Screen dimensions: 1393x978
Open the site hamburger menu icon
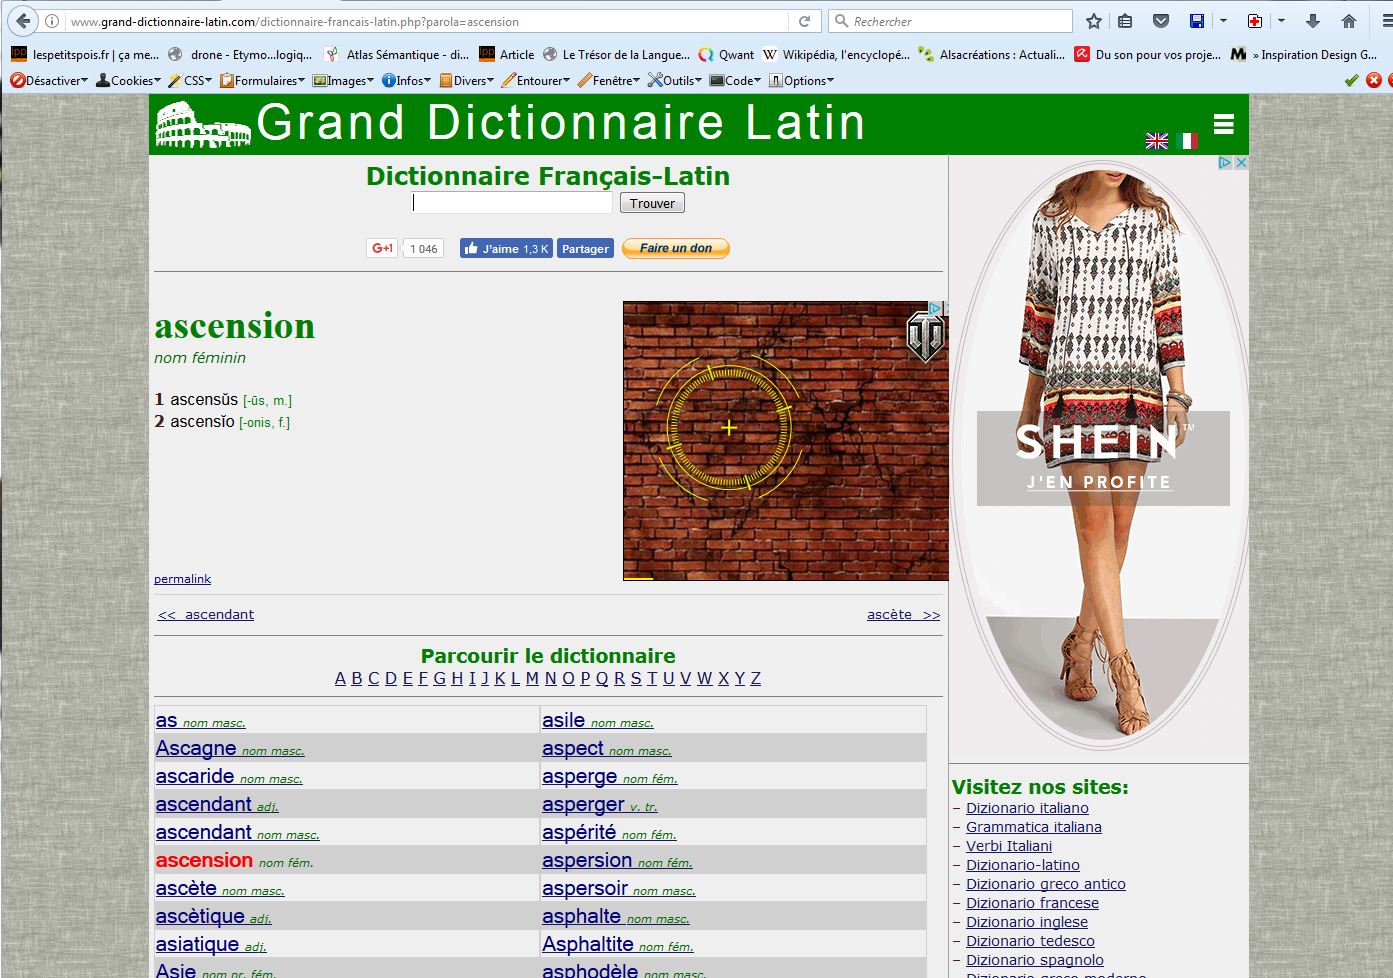coord(1223,124)
